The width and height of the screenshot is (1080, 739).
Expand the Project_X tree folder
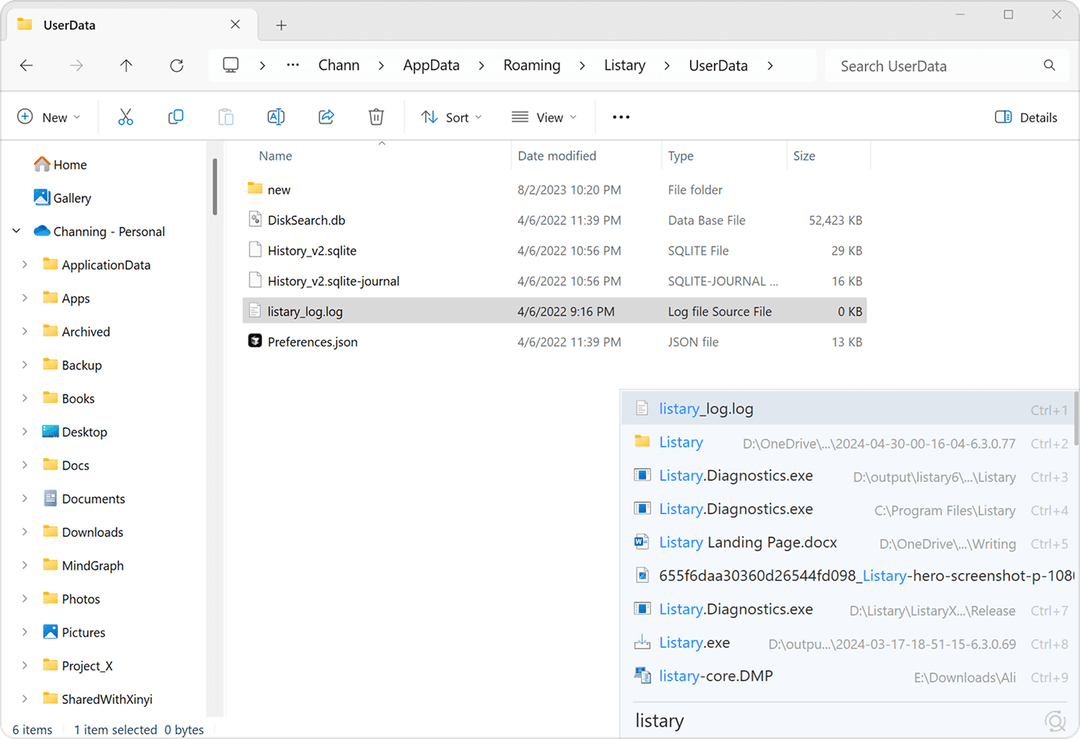[25, 665]
